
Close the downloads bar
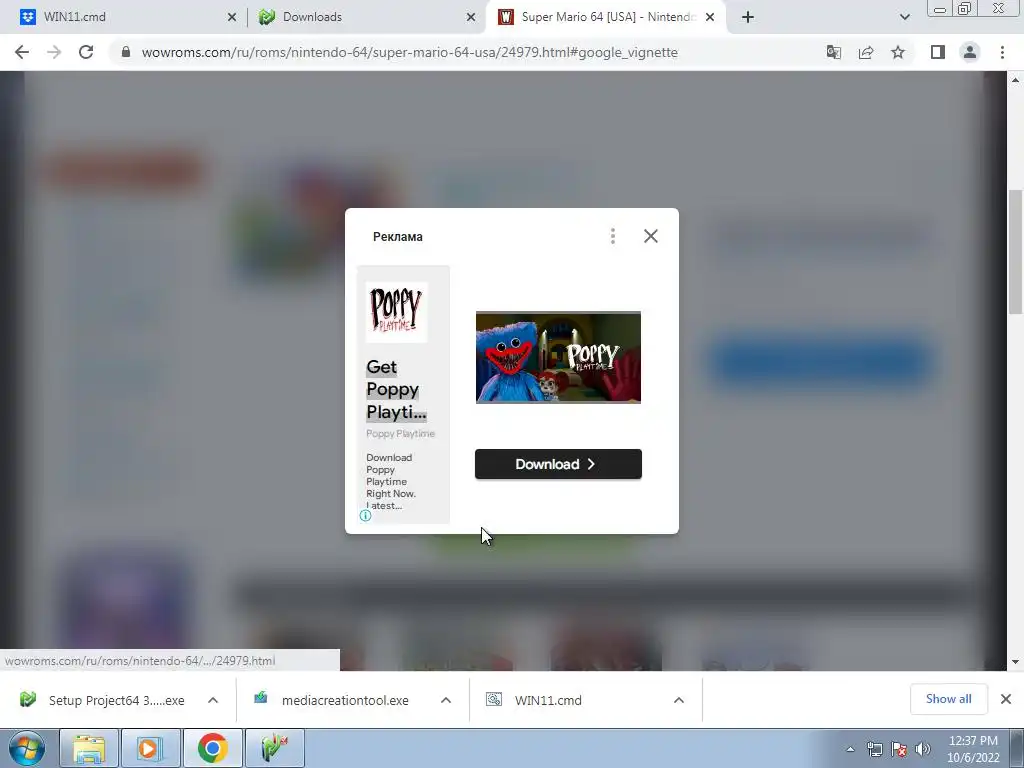(1006, 699)
